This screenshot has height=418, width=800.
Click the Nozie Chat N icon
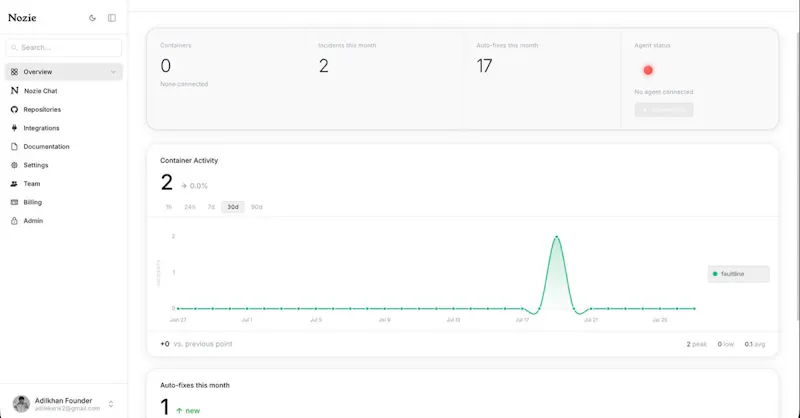pos(14,90)
